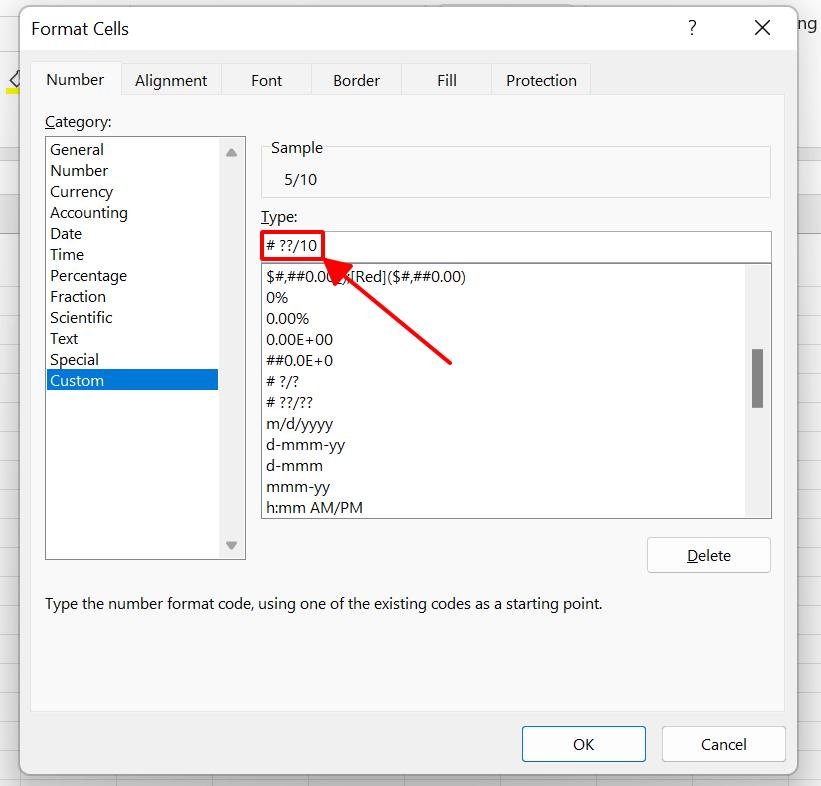Select the # ?/? format code
The image size is (821, 786).
[x=503, y=381]
